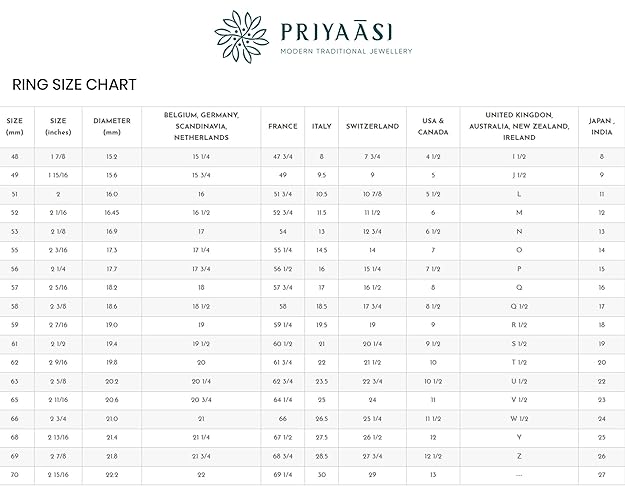Select the United Kingdom, Australia header
The height and width of the screenshot is (488, 625).
pos(519,126)
